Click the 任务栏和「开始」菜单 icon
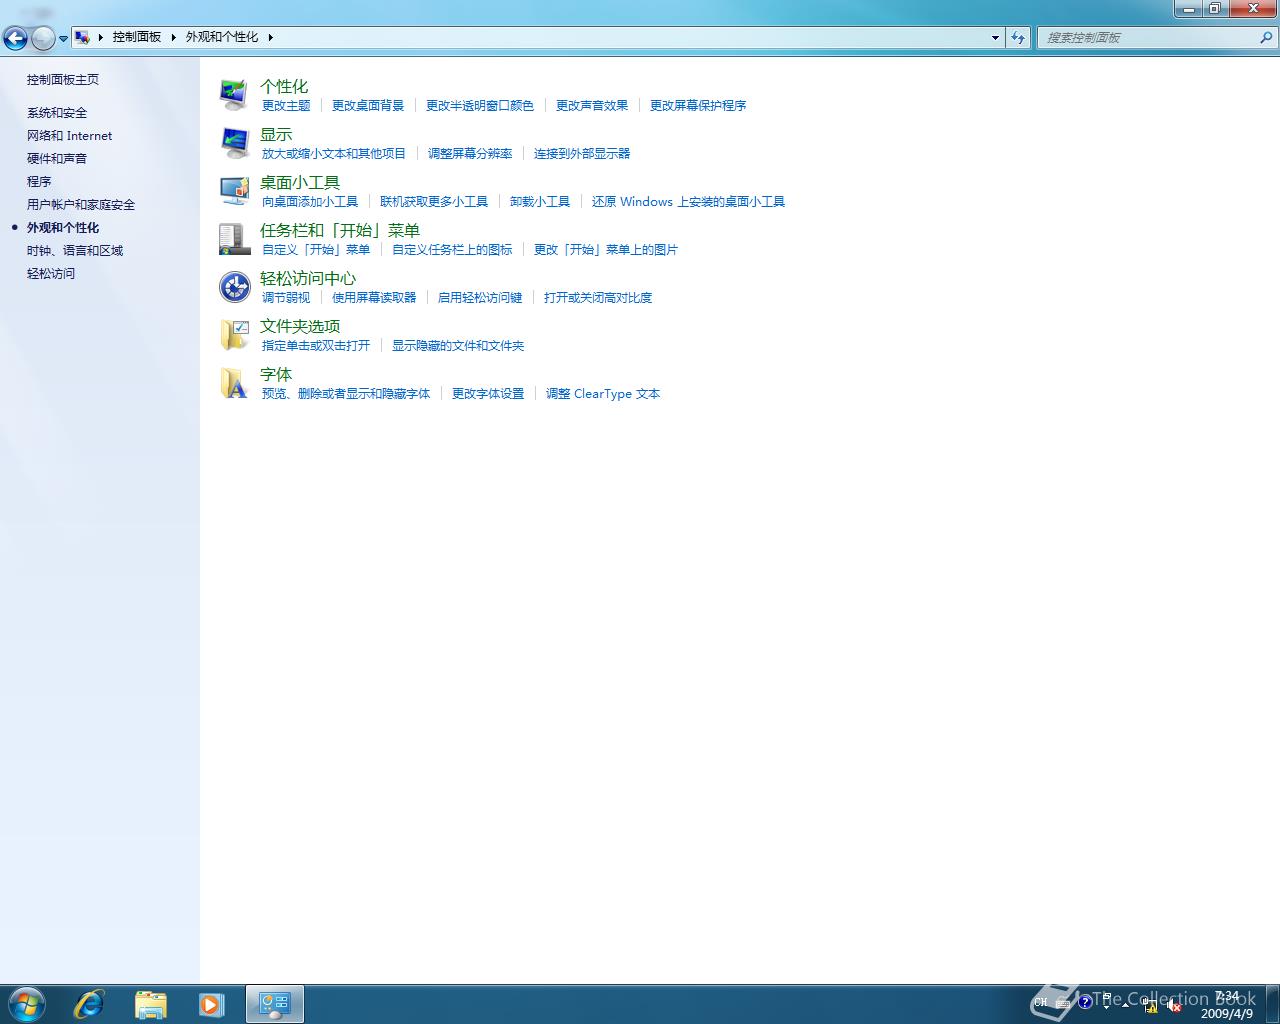 pos(234,238)
